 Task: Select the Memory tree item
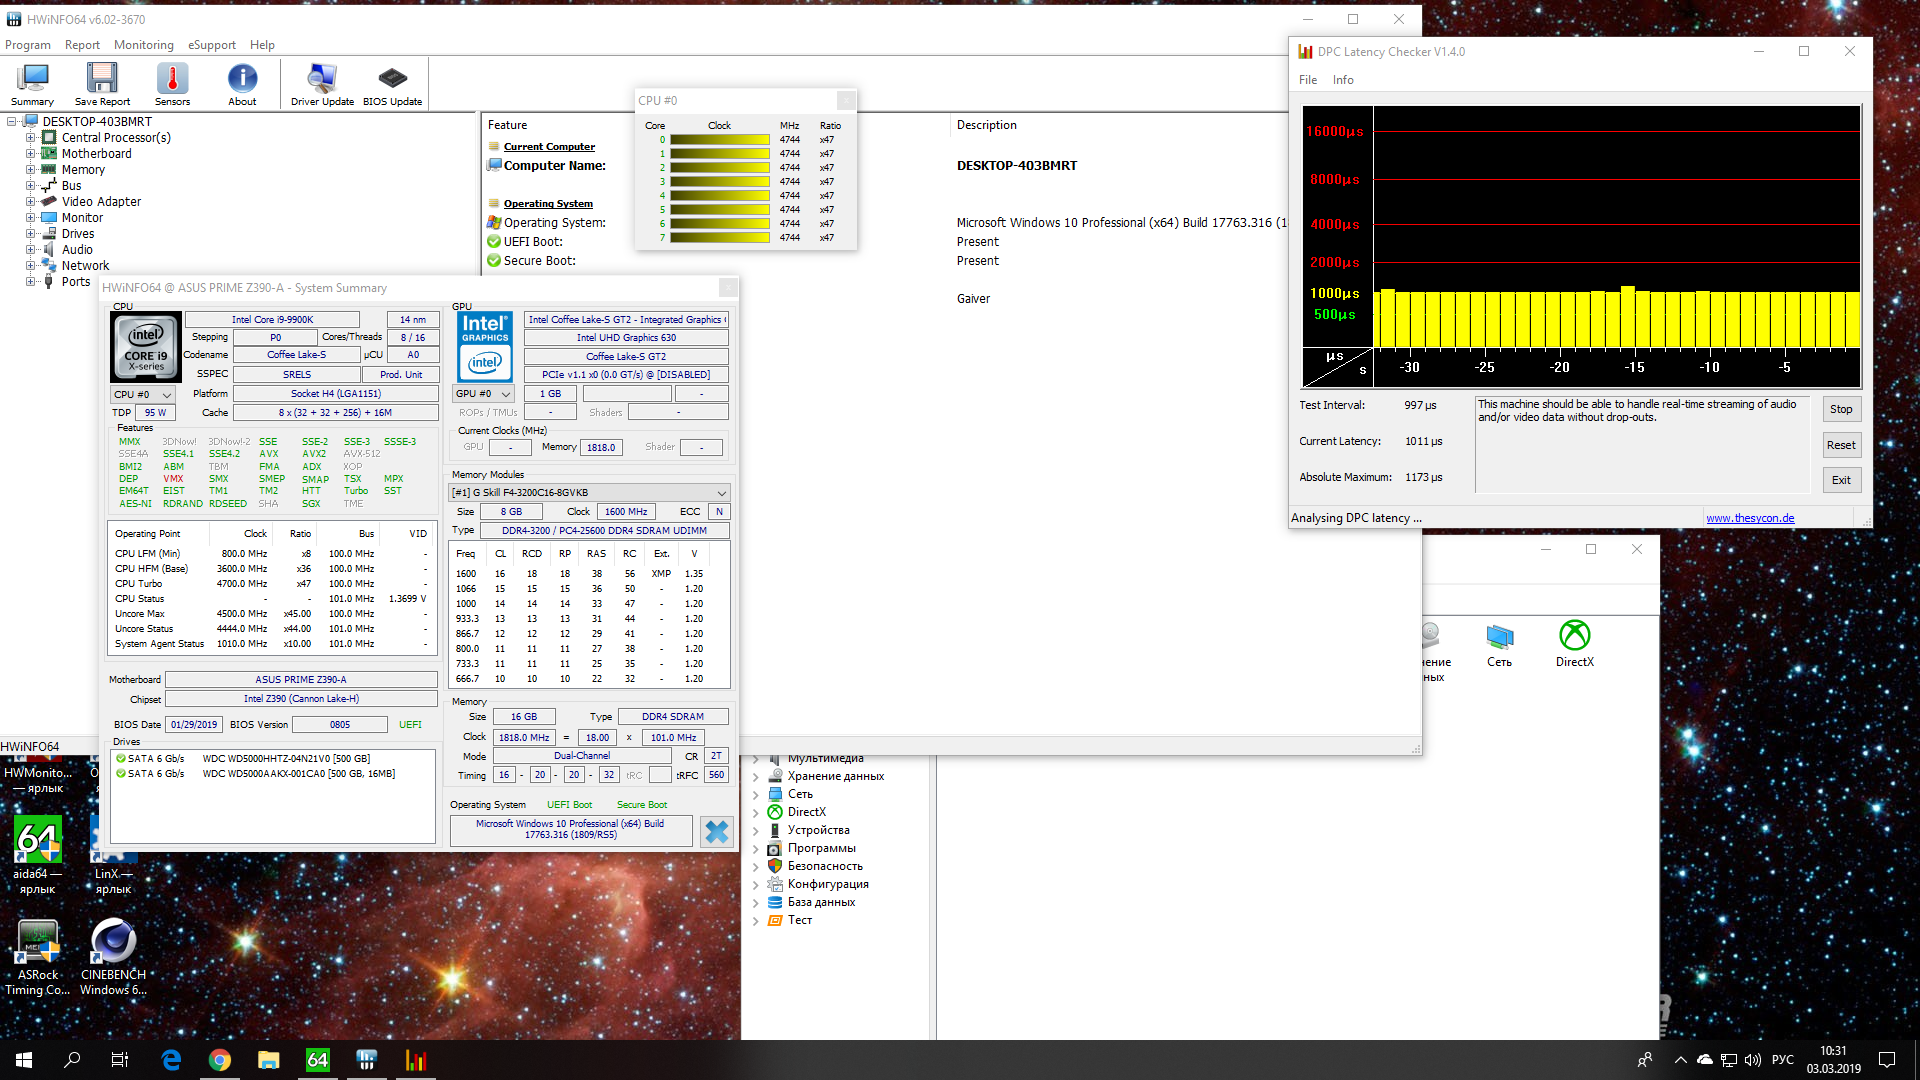[x=83, y=170]
